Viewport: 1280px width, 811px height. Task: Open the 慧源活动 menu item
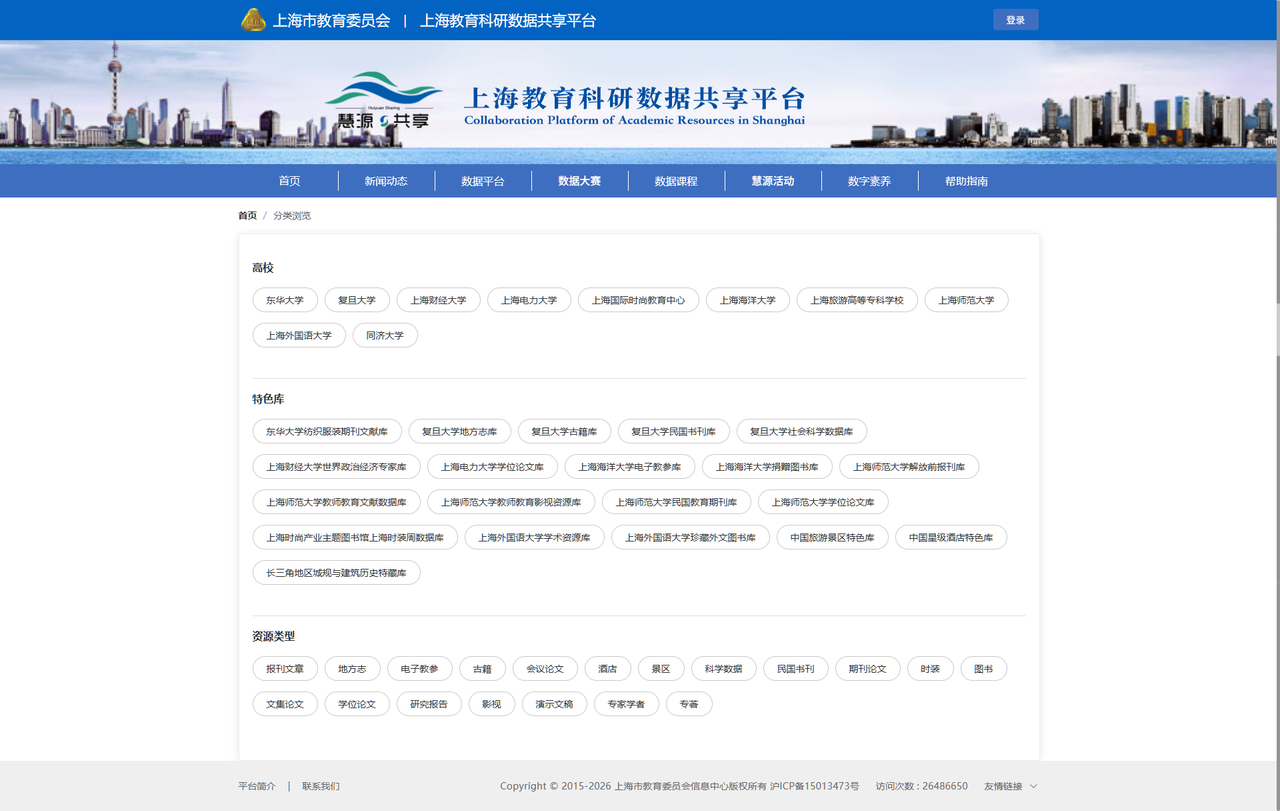773,181
